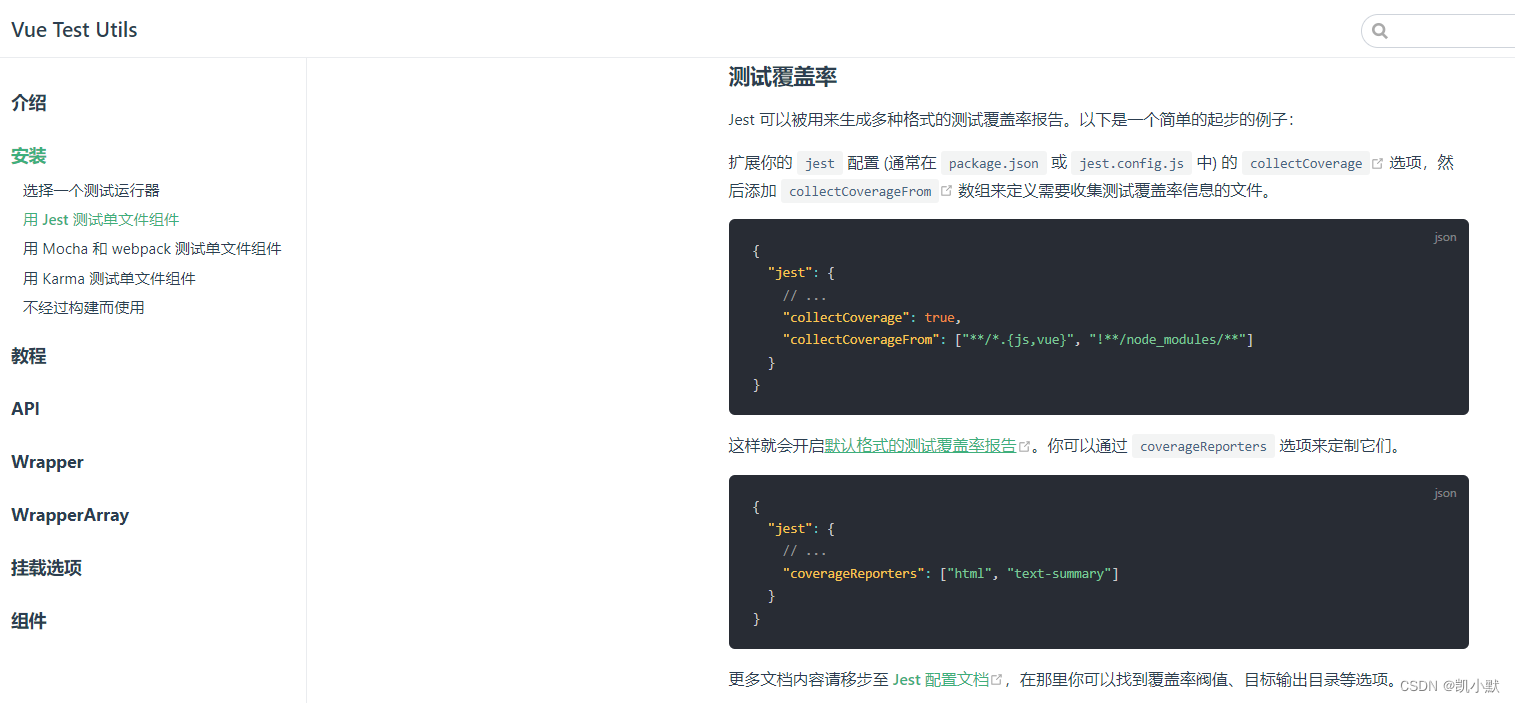Click the Vue Test Utils site title
The image size is (1515, 703).
click(73, 29)
